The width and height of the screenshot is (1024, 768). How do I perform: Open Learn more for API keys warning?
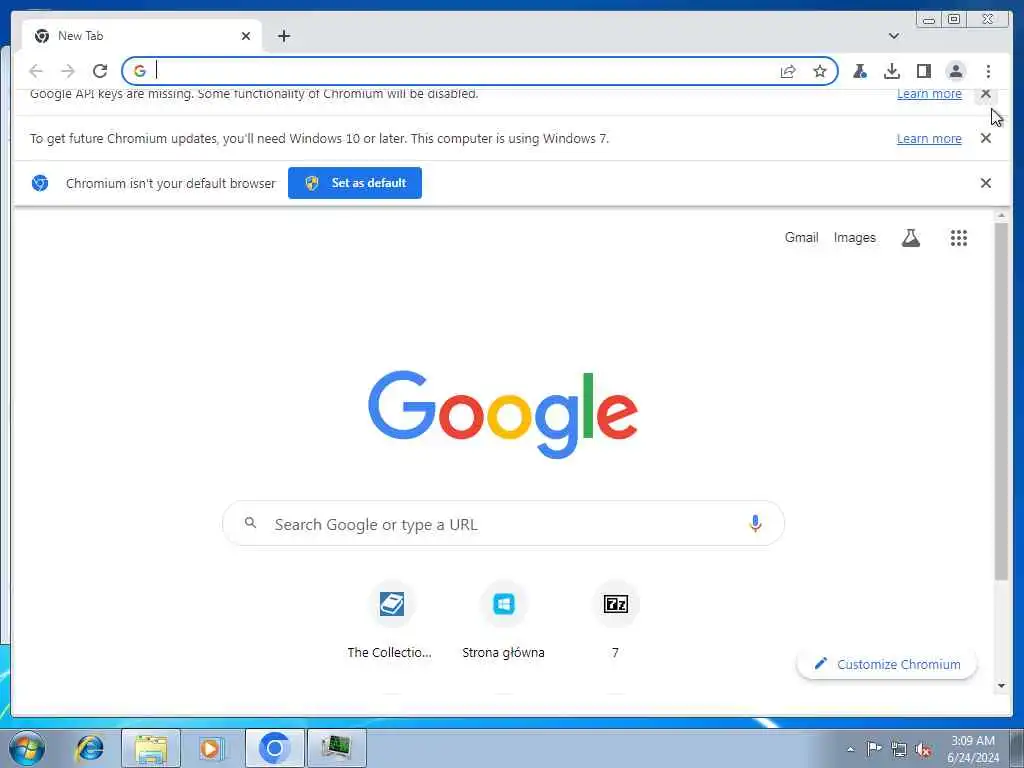[x=929, y=94]
